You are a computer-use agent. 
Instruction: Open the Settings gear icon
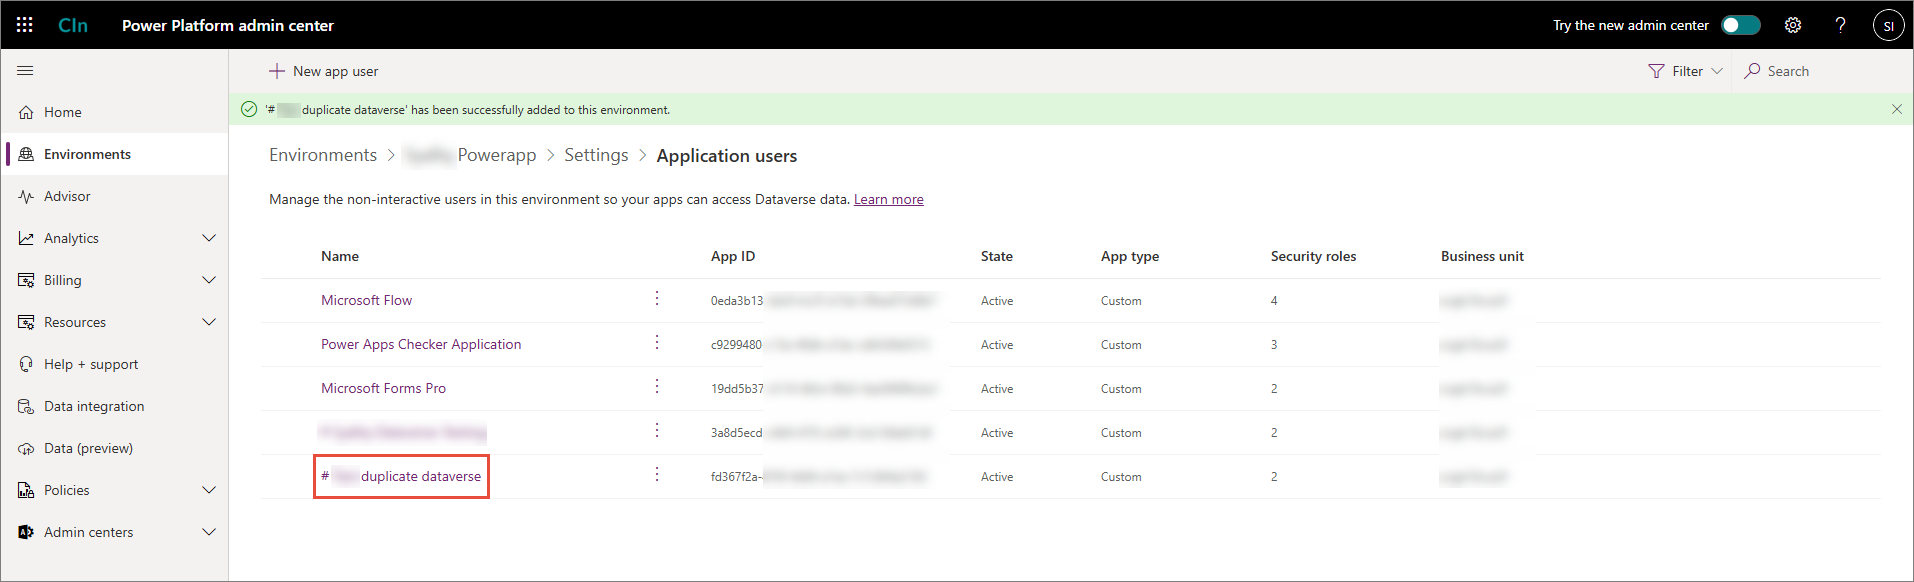[x=1793, y=25]
